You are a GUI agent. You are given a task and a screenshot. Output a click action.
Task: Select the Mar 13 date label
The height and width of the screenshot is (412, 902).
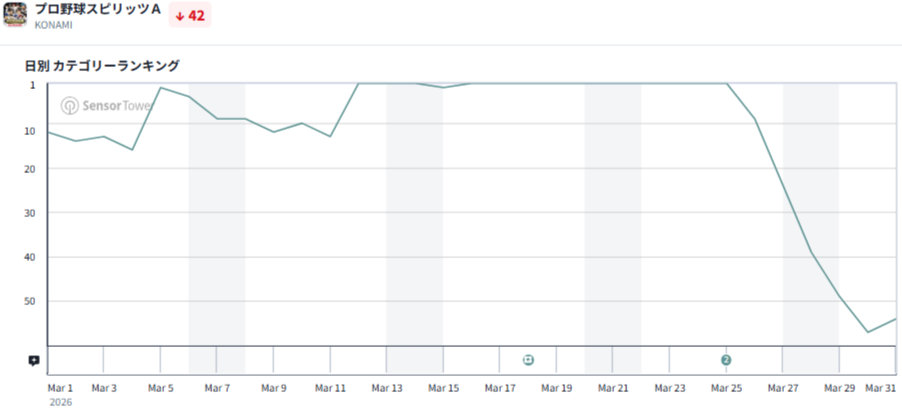(x=388, y=387)
